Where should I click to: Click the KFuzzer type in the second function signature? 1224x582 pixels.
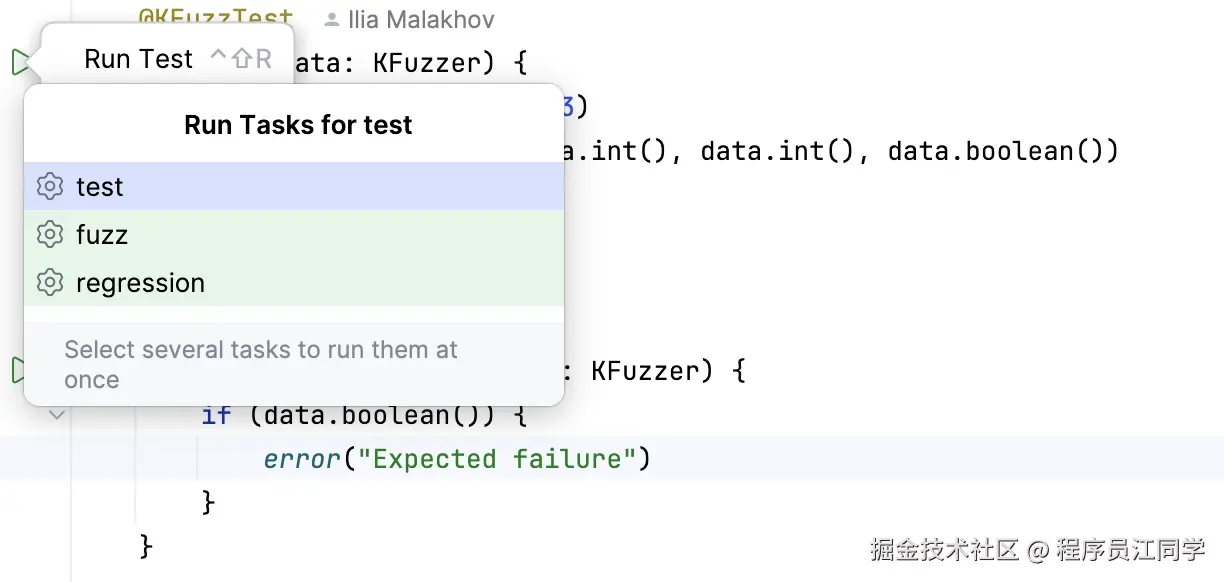[647, 371]
